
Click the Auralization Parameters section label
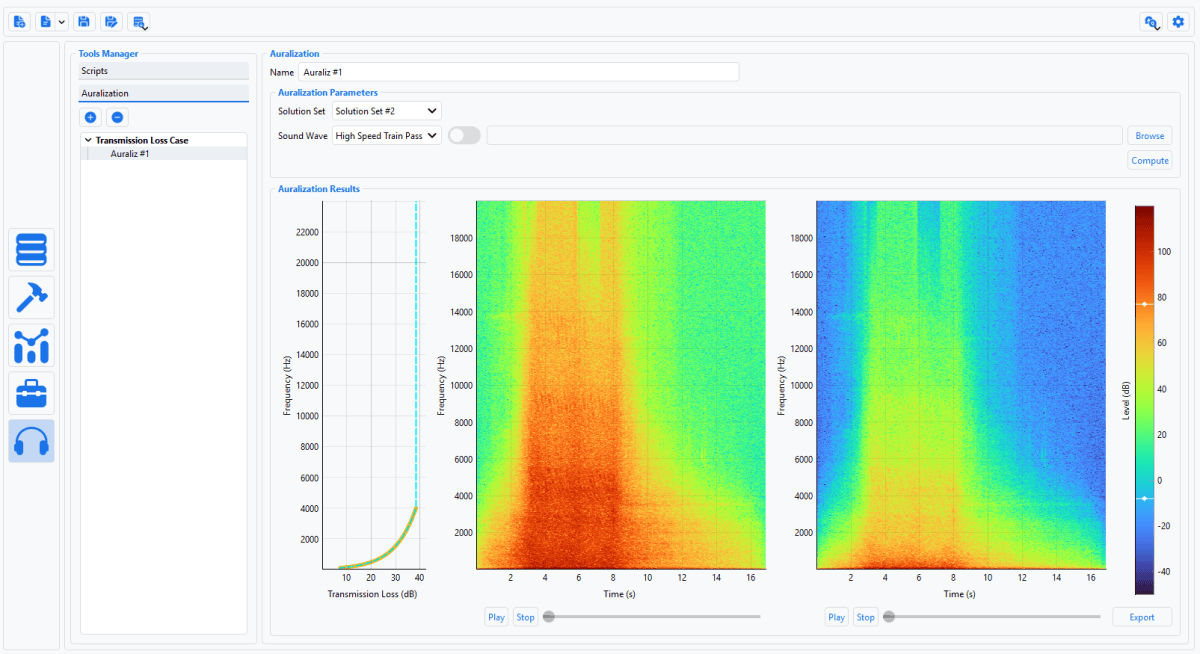click(x=327, y=92)
